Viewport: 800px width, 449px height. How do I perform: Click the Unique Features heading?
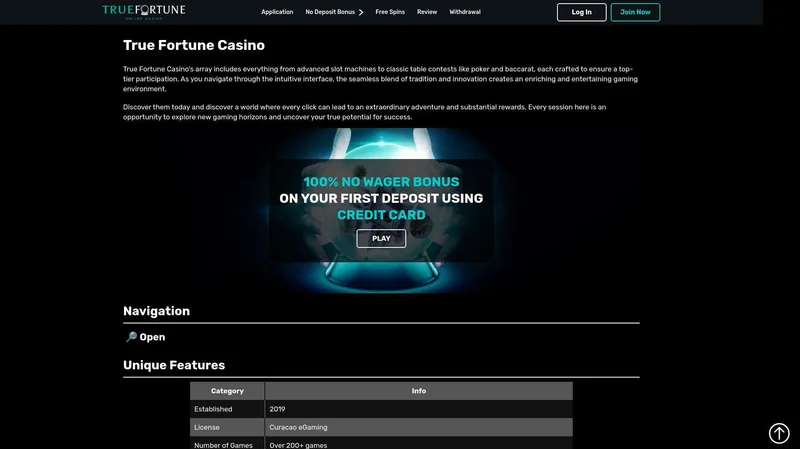174,365
